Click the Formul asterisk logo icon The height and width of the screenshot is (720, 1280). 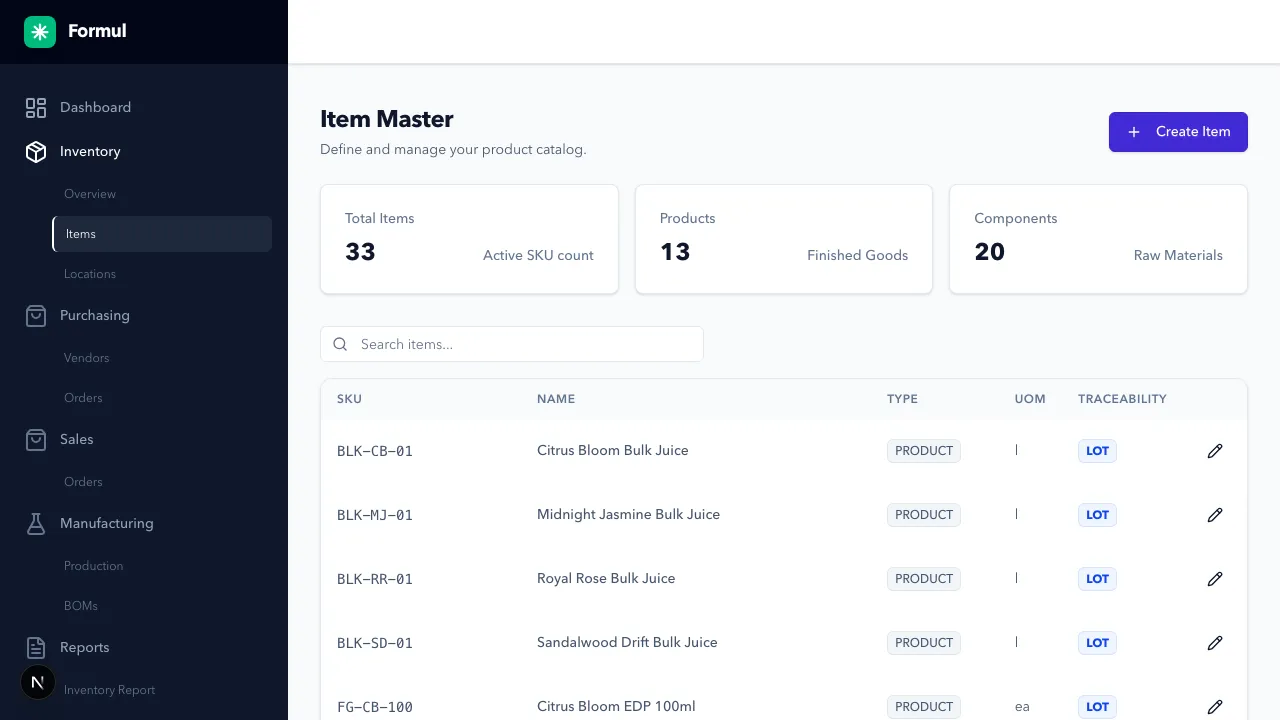click(x=39, y=31)
